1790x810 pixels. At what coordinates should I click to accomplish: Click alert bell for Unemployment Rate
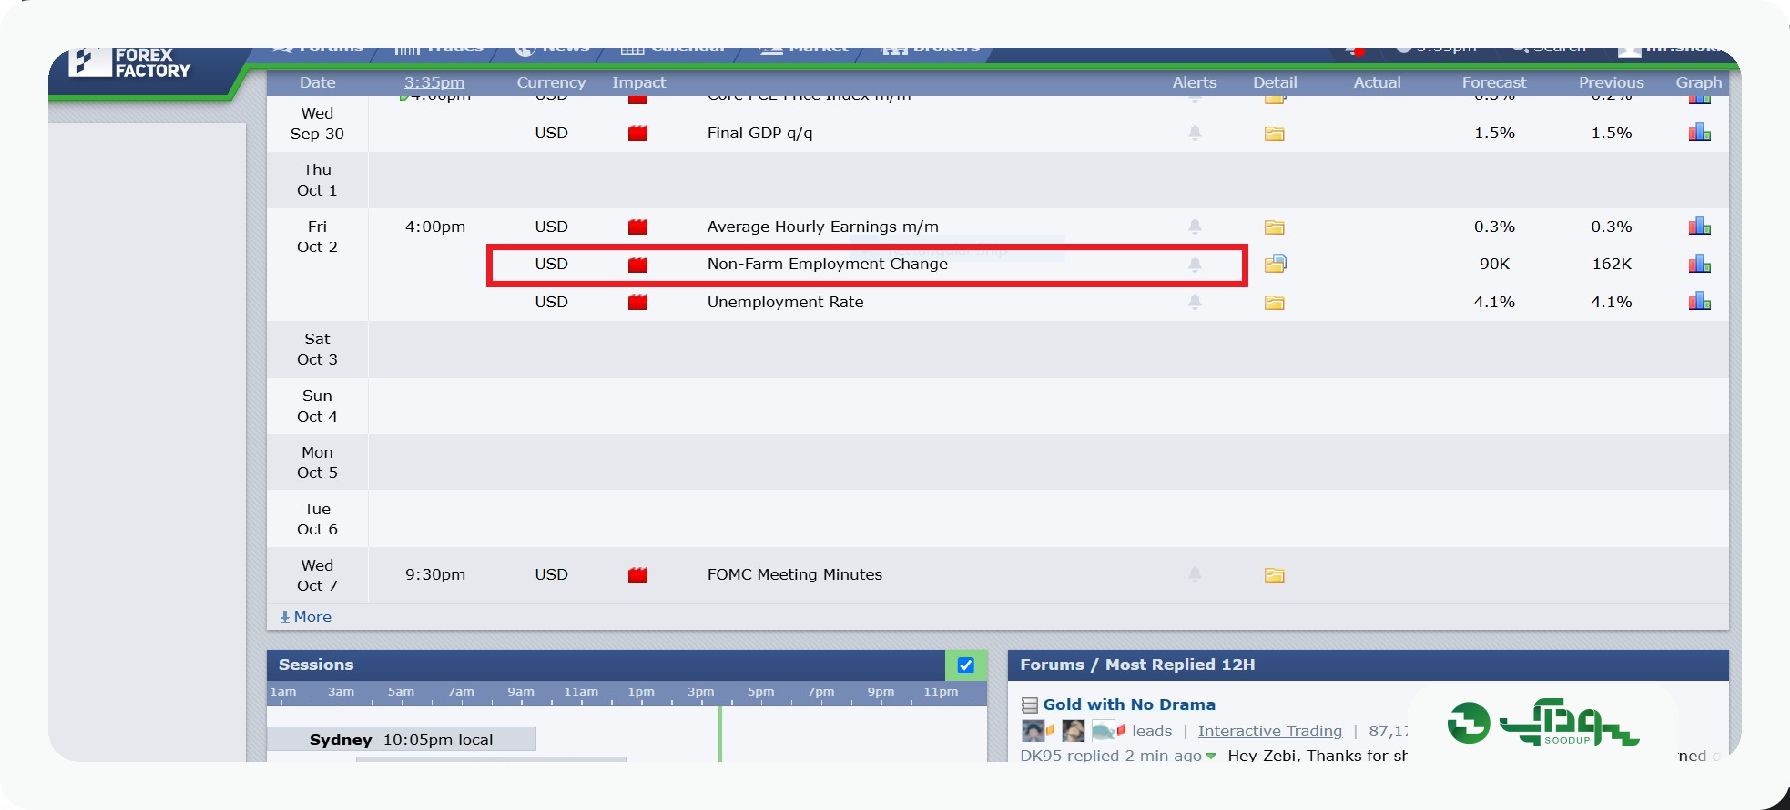pos(1194,302)
